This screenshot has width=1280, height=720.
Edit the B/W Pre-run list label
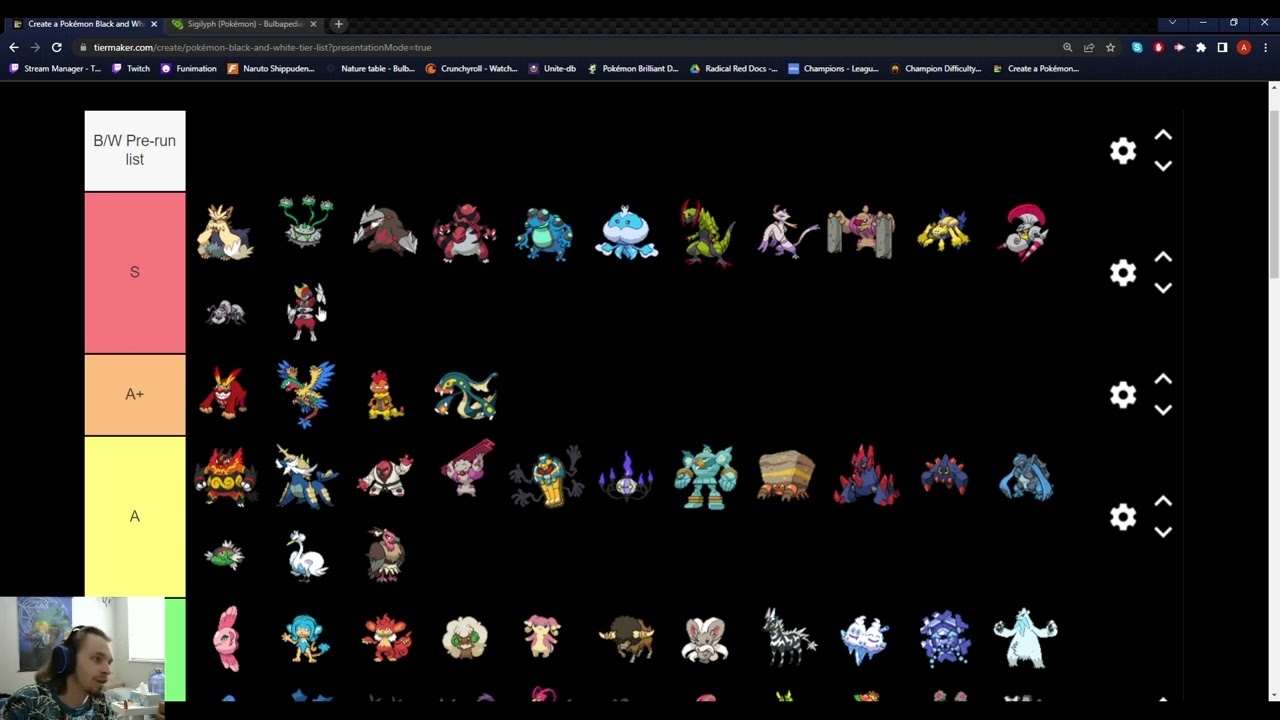tap(135, 150)
